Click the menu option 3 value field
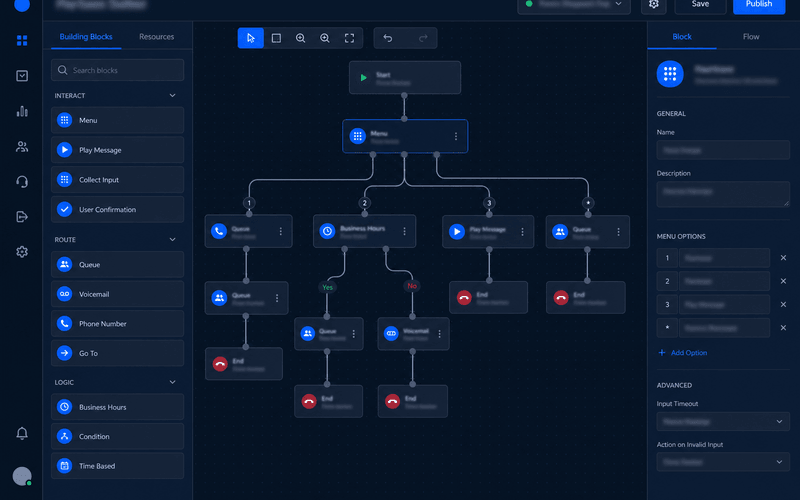This screenshot has height=500, width=800. point(724,305)
